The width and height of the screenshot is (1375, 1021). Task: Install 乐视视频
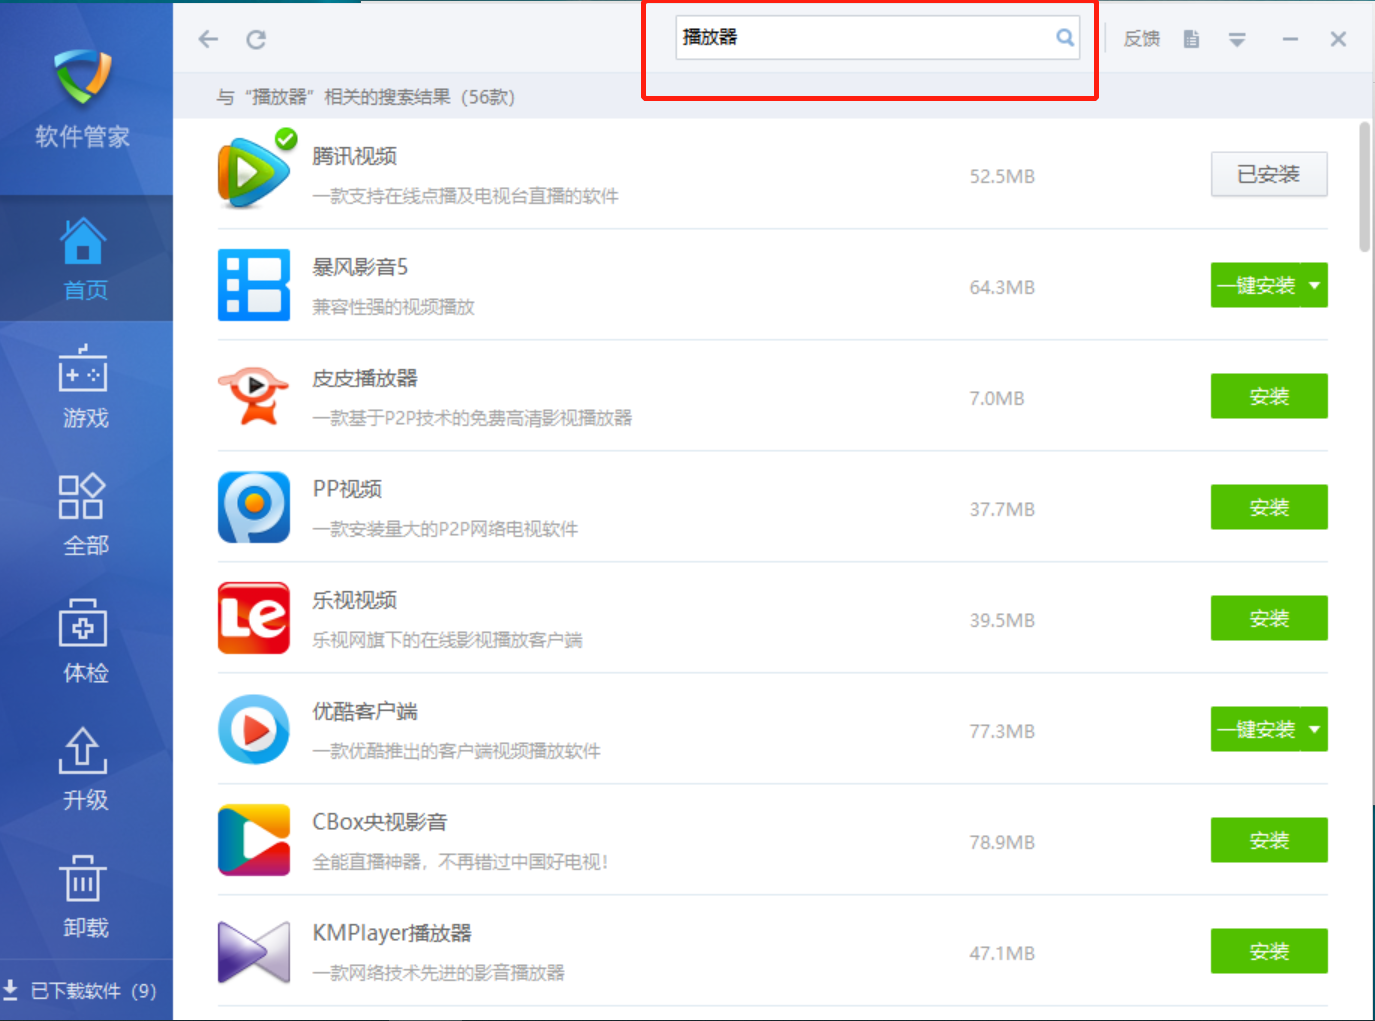pyautogui.click(x=1269, y=618)
